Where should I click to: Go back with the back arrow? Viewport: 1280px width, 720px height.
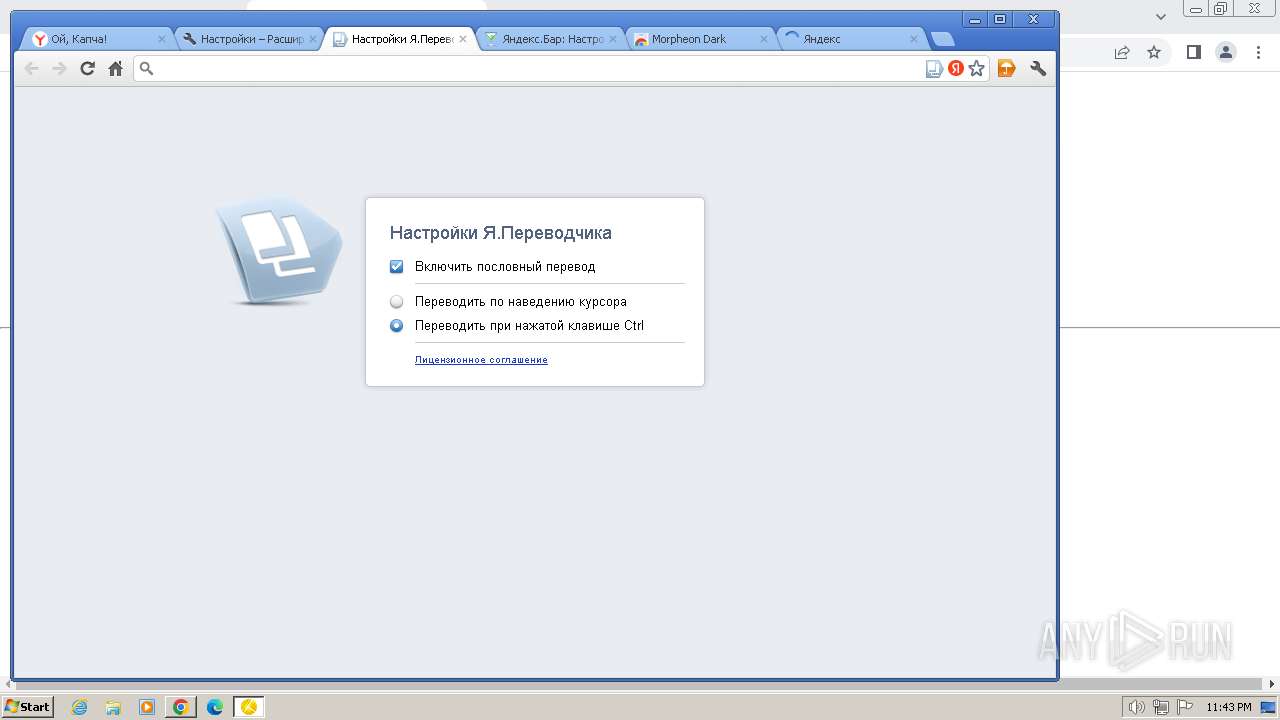coord(31,68)
